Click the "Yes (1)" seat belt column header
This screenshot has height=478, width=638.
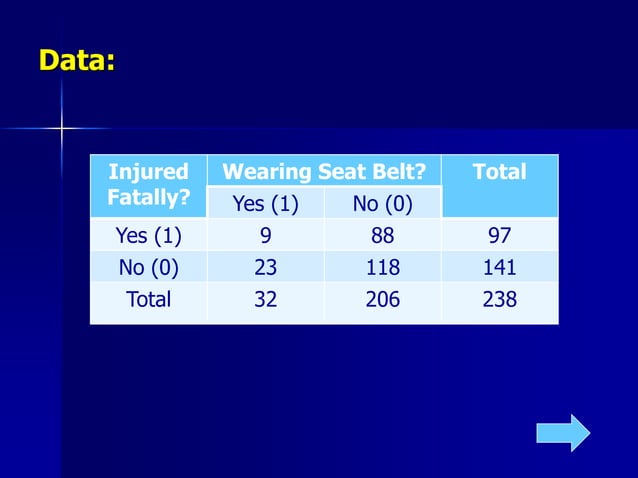(265, 204)
